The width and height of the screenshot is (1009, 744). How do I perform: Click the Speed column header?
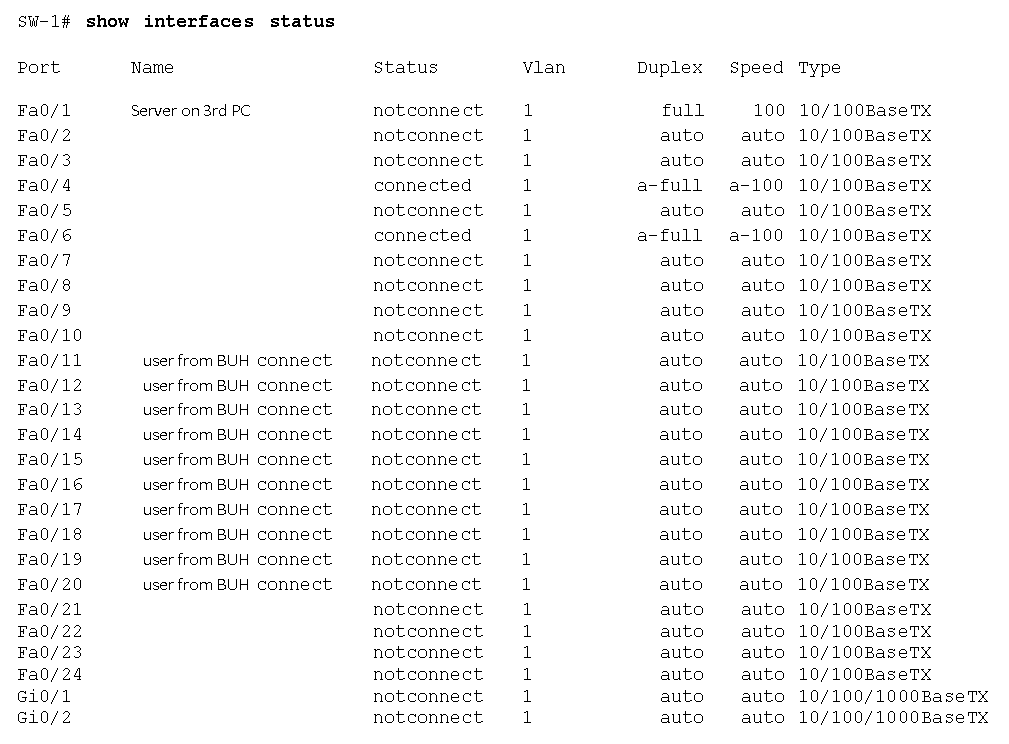tap(756, 68)
